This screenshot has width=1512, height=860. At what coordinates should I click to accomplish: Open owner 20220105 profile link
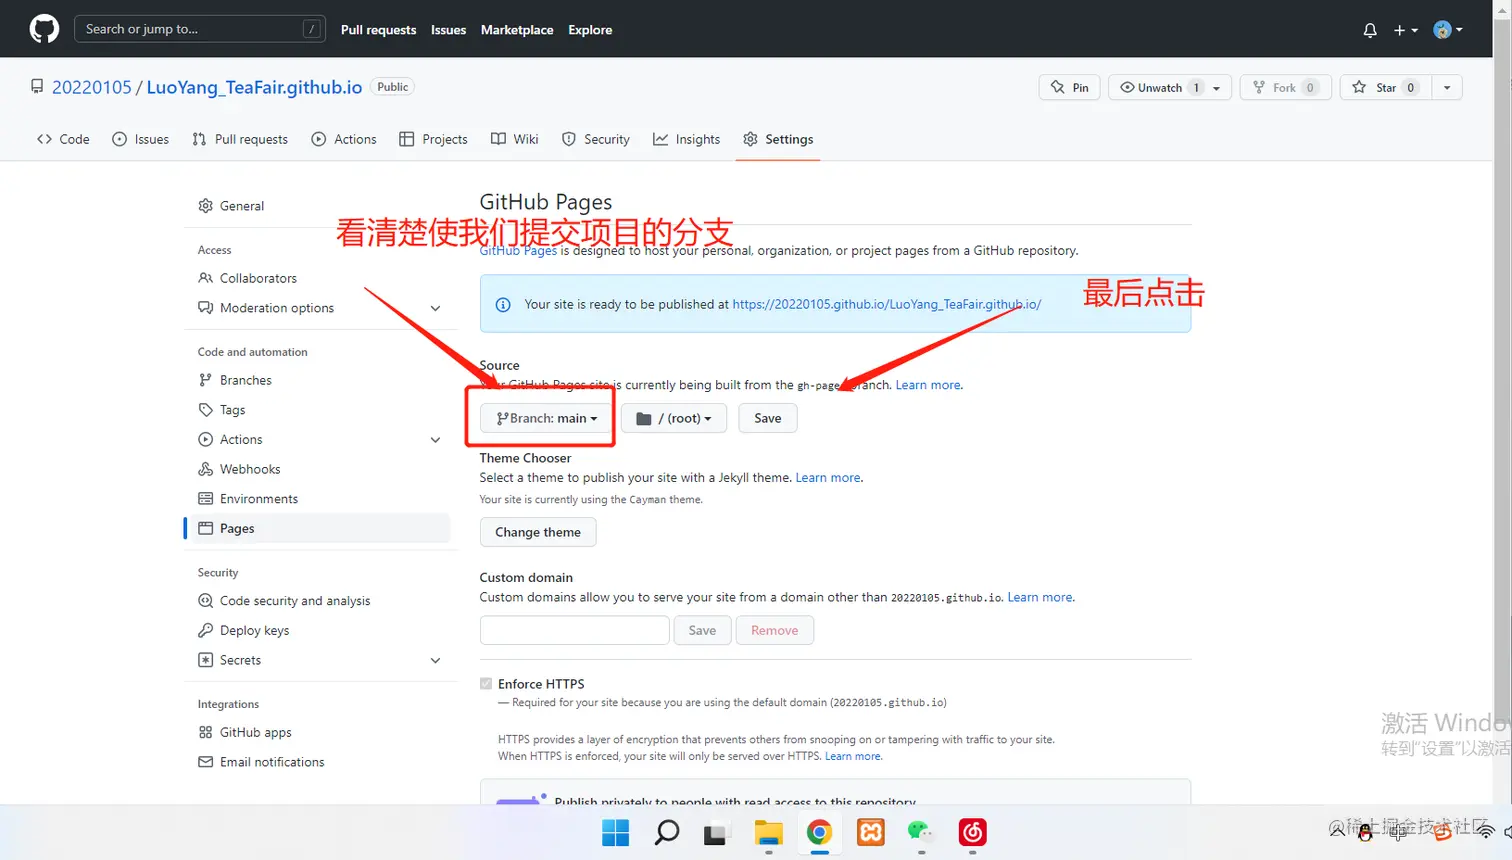pos(91,87)
